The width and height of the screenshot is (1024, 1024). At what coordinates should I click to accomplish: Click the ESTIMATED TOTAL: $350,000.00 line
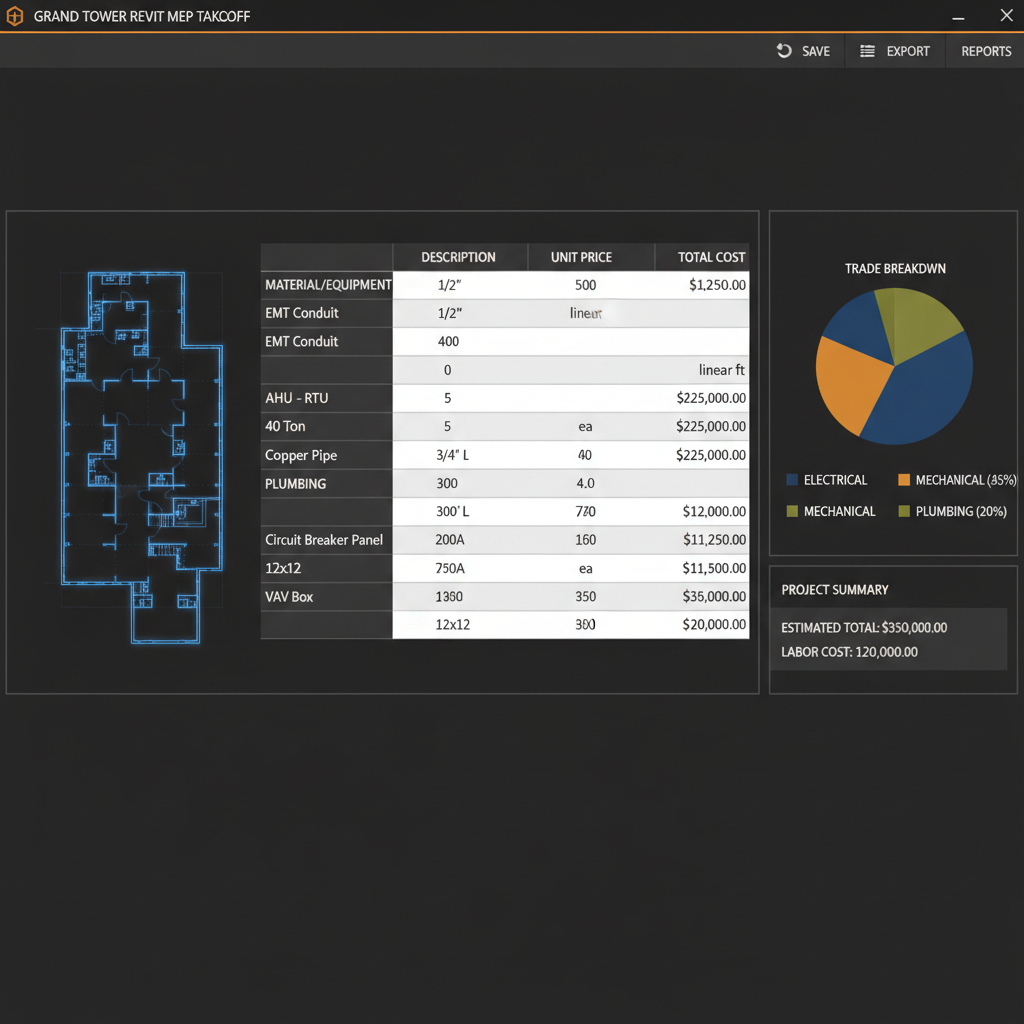tap(863, 628)
